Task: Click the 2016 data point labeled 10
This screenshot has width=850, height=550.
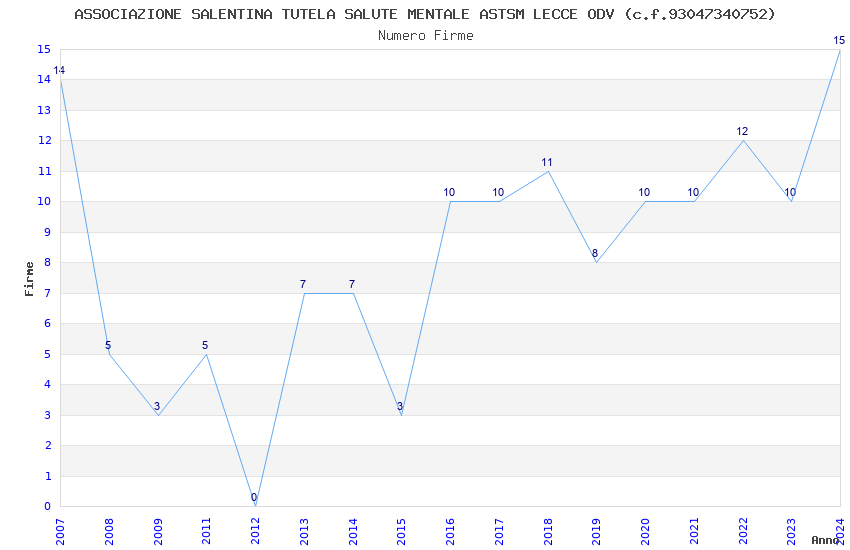Action: pyautogui.click(x=450, y=202)
